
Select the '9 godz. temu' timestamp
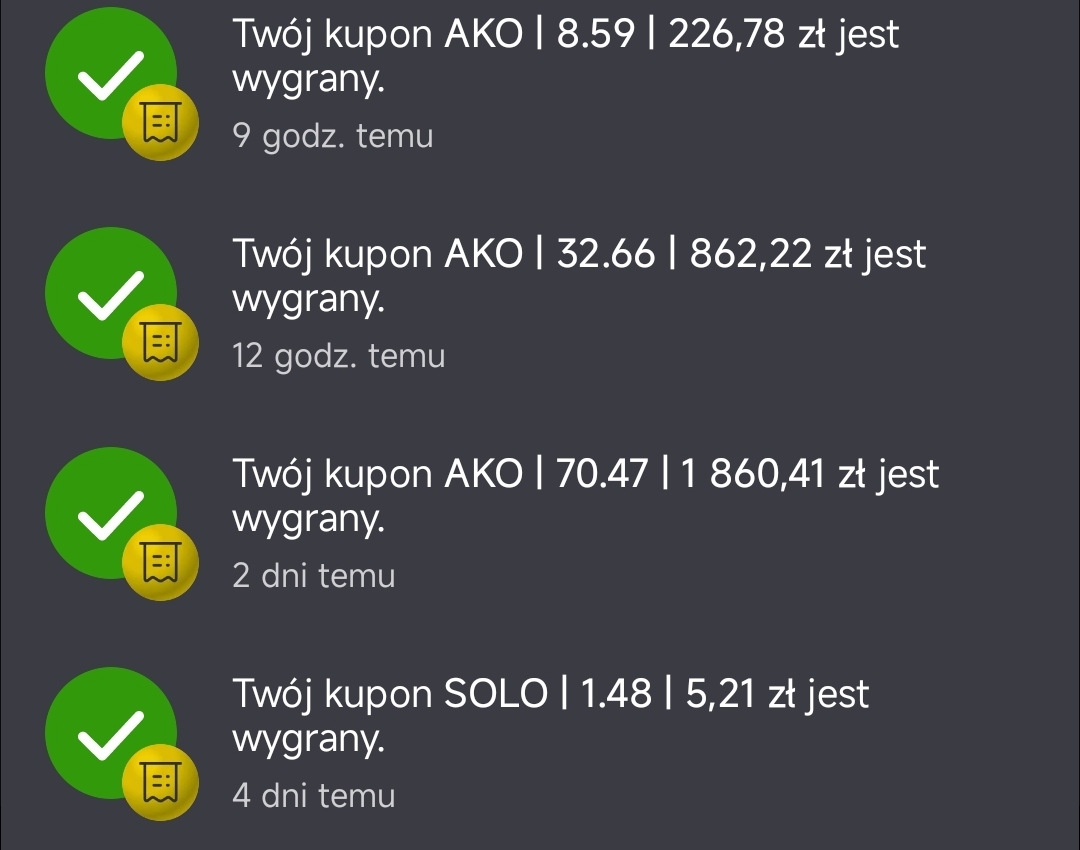pyautogui.click(x=333, y=136)
